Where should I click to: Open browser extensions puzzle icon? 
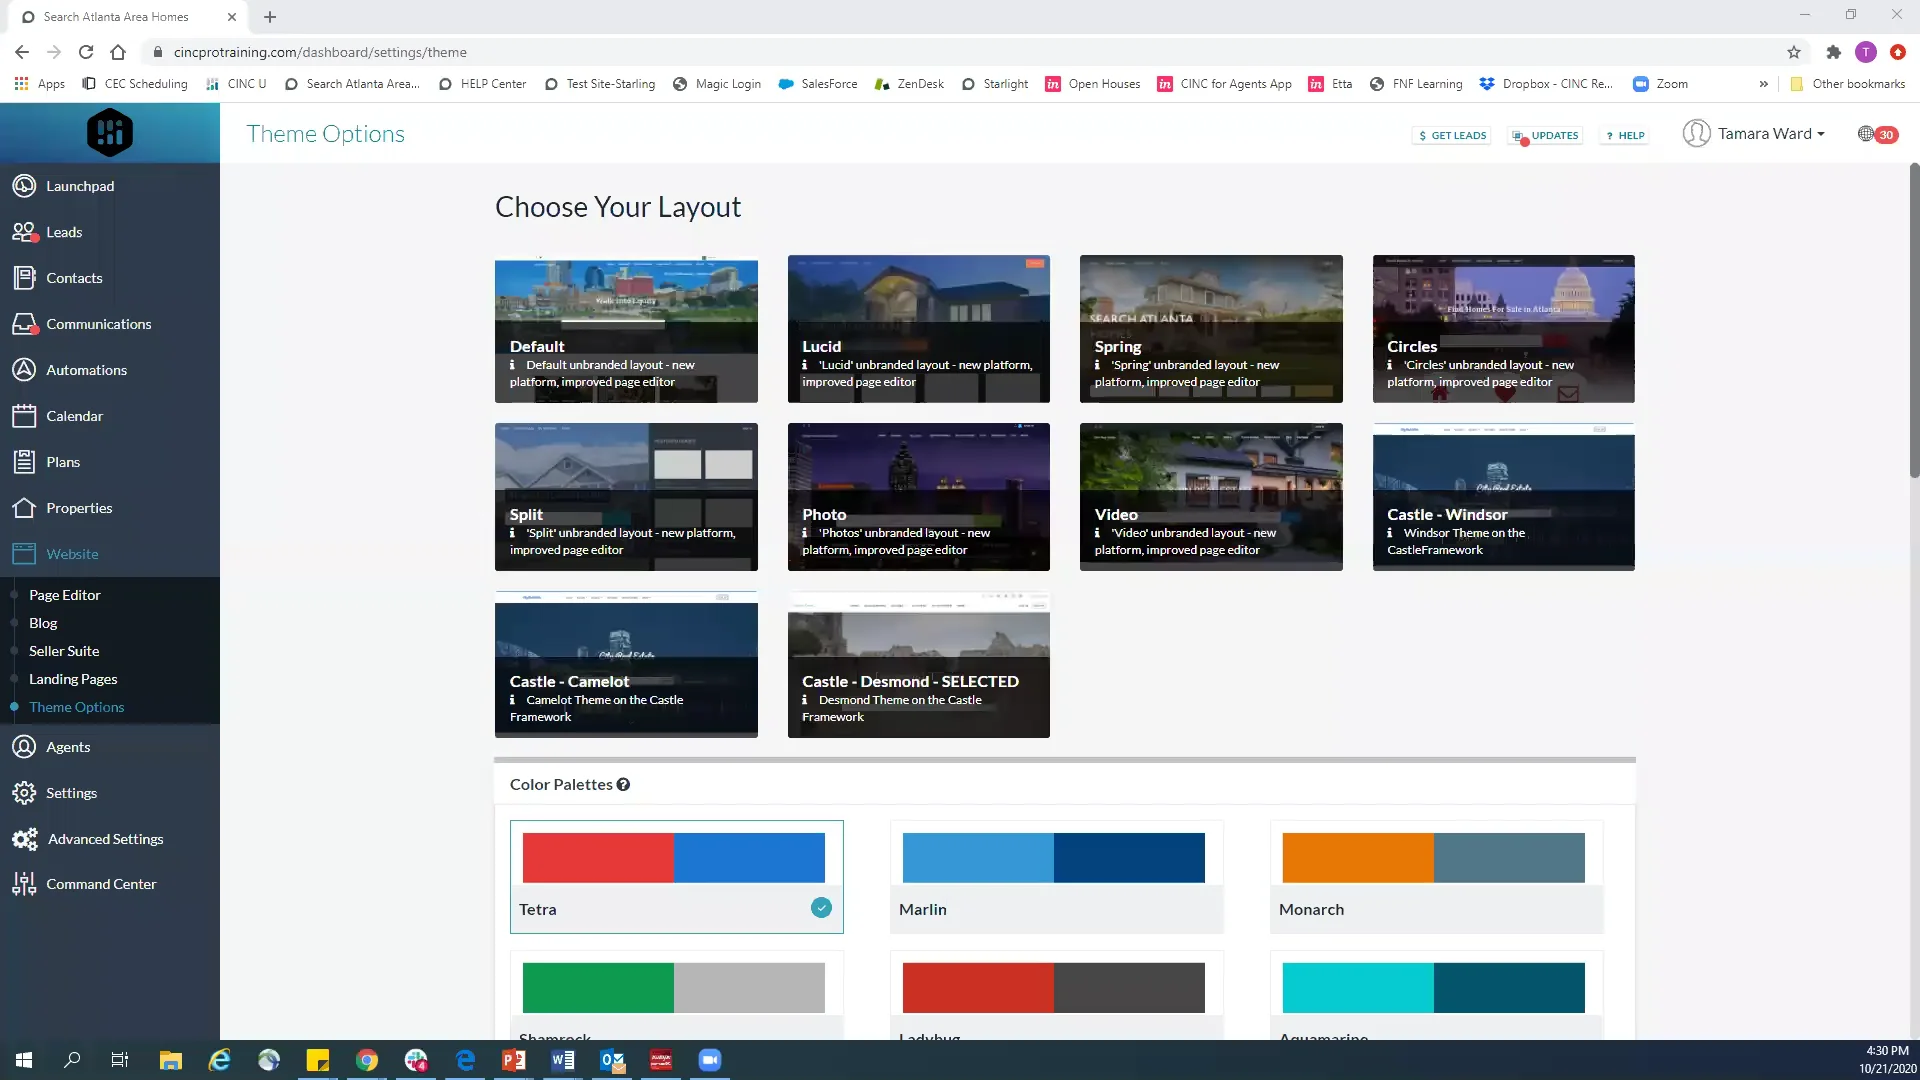[x=1833, y=52]
